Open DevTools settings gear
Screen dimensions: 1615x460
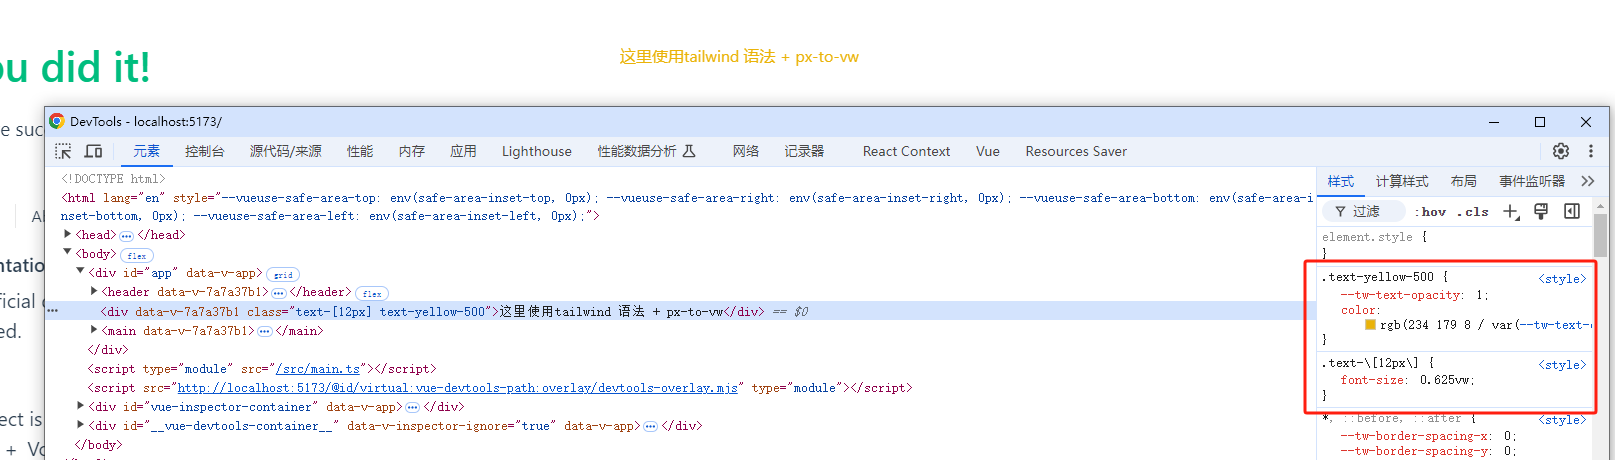click(x=1560, y=151)
